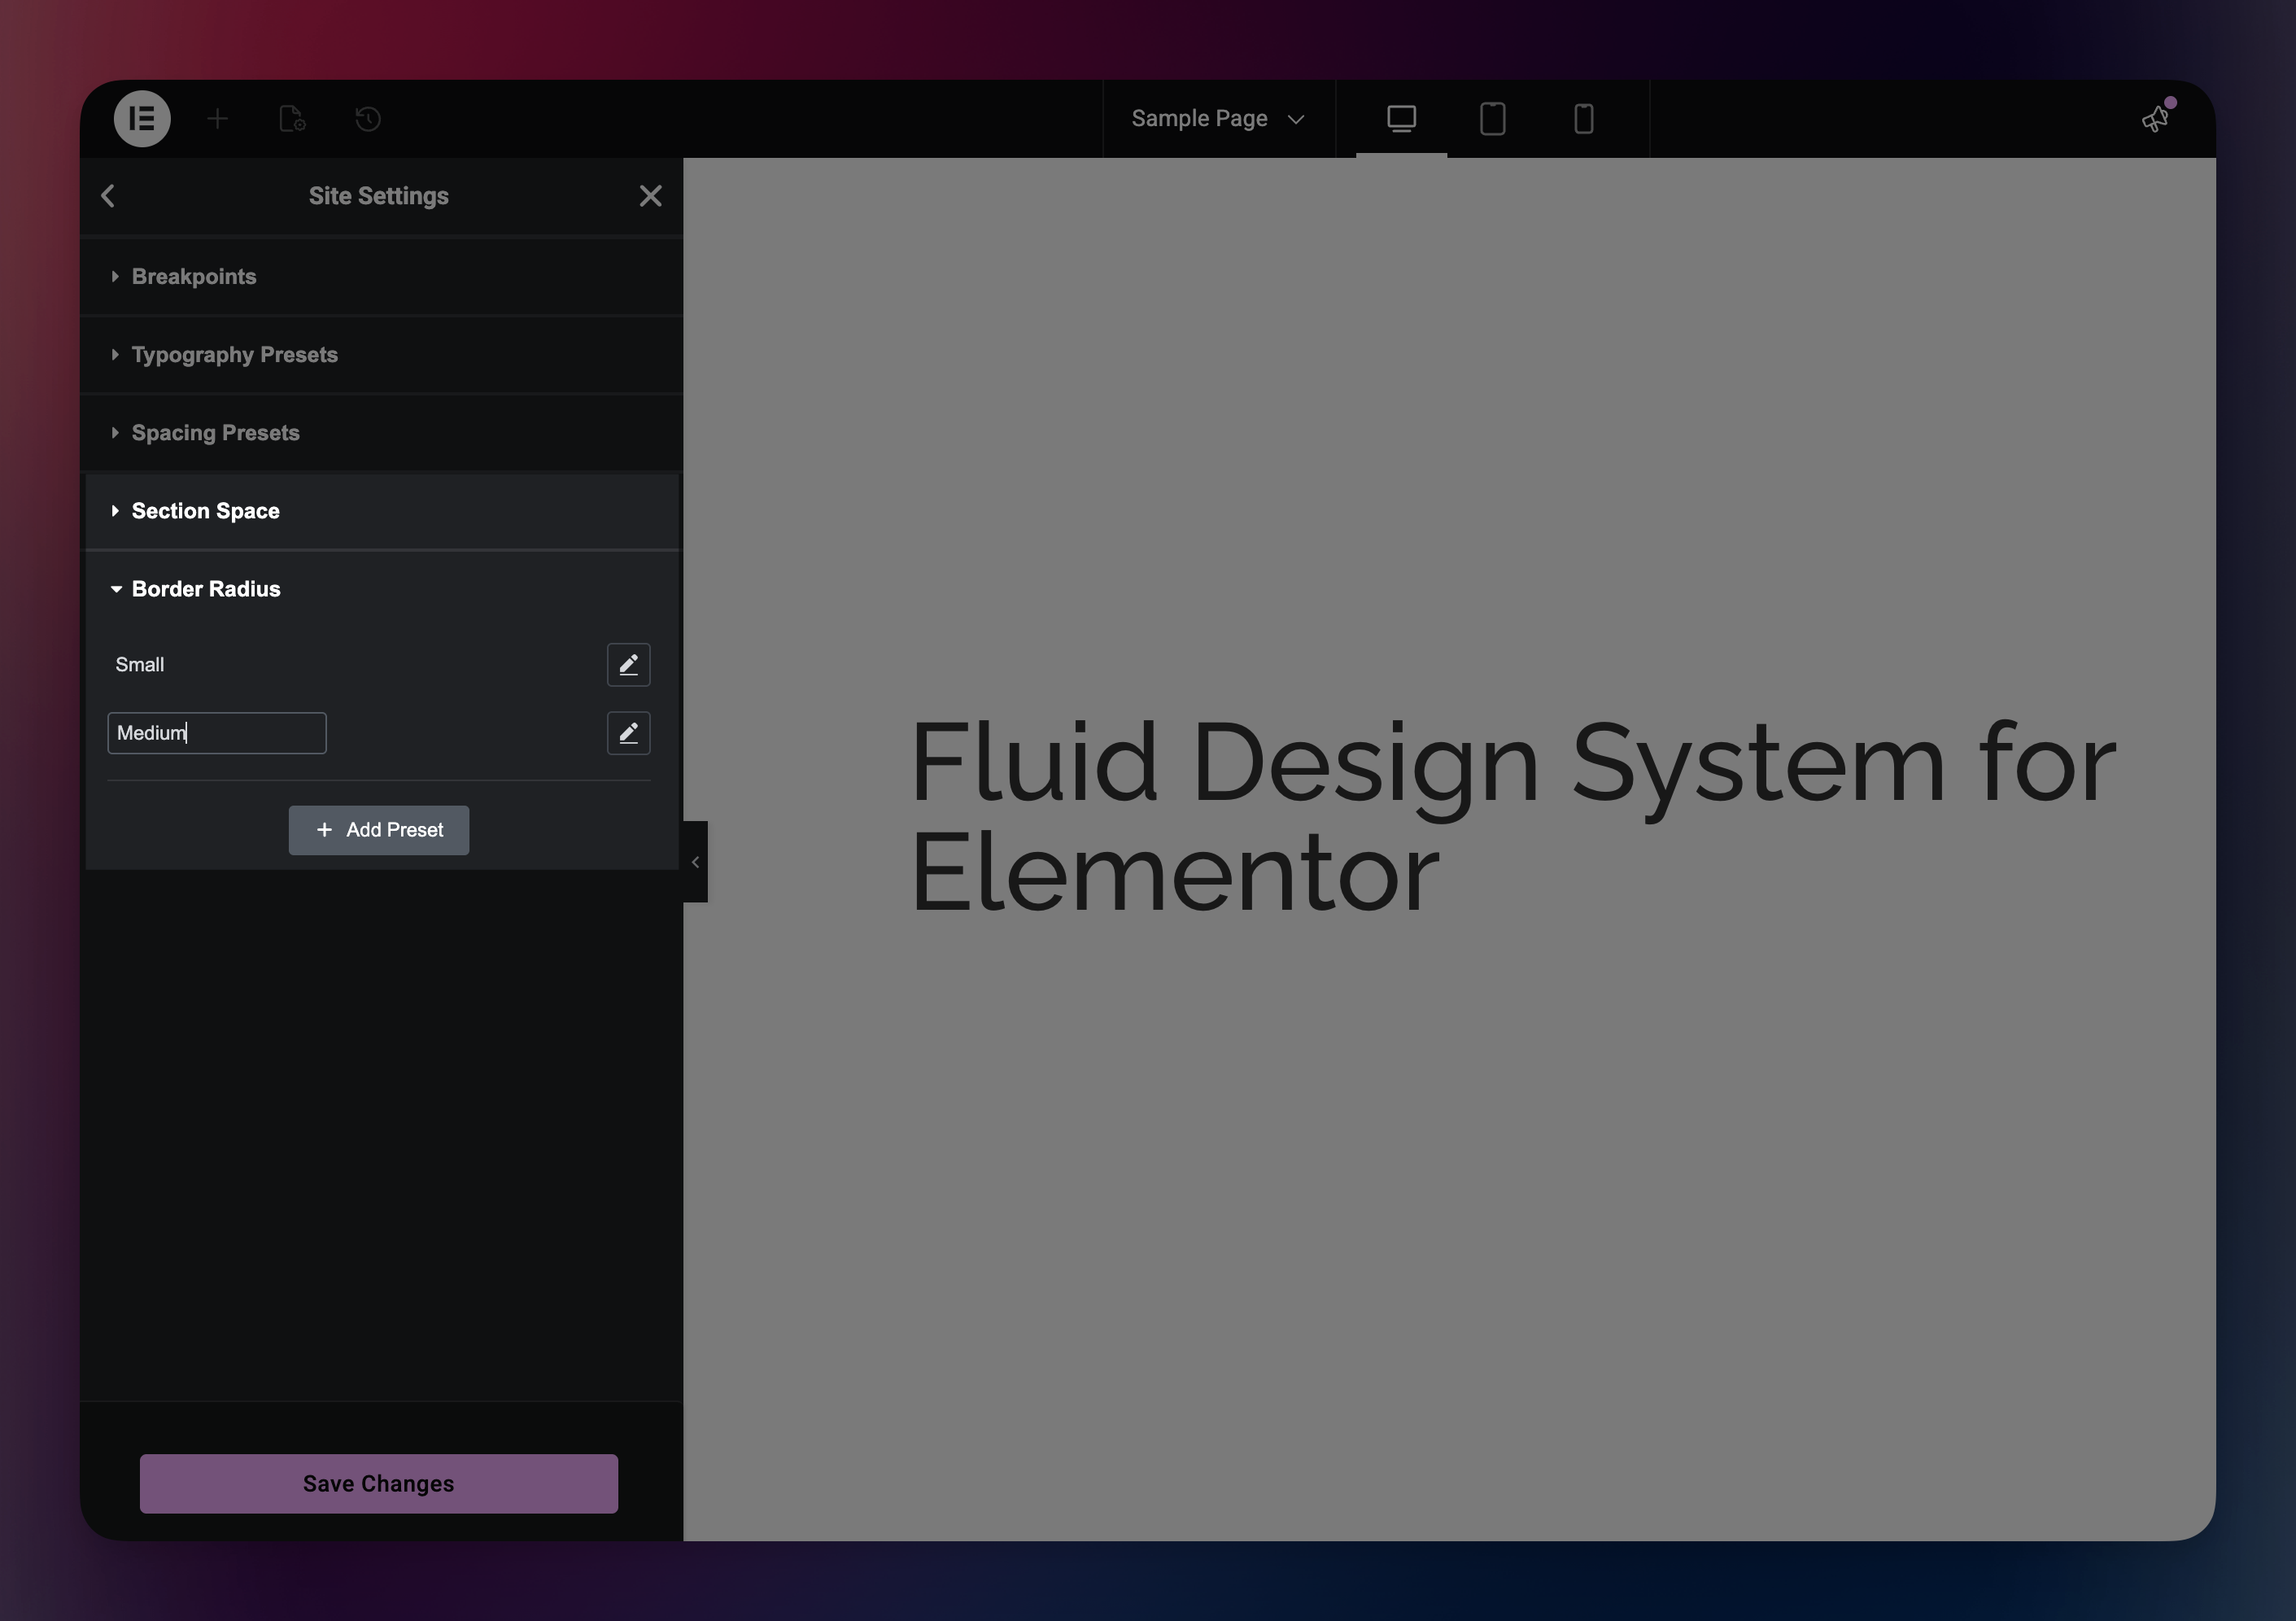Edit the Small border radius preset
2296x1621 pixels.
(628, 665)
